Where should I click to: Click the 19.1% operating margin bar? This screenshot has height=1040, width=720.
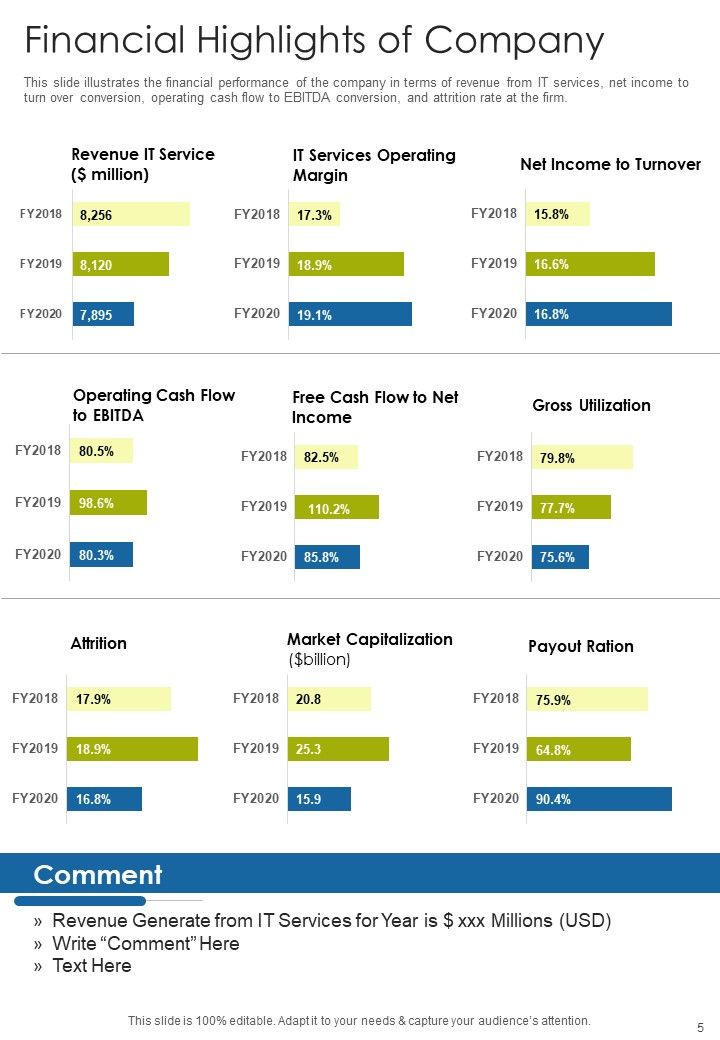[350, 314]
